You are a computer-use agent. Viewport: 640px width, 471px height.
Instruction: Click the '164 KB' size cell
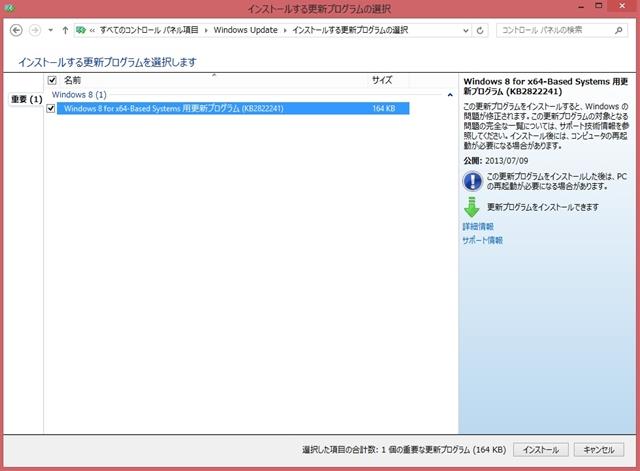383,109
